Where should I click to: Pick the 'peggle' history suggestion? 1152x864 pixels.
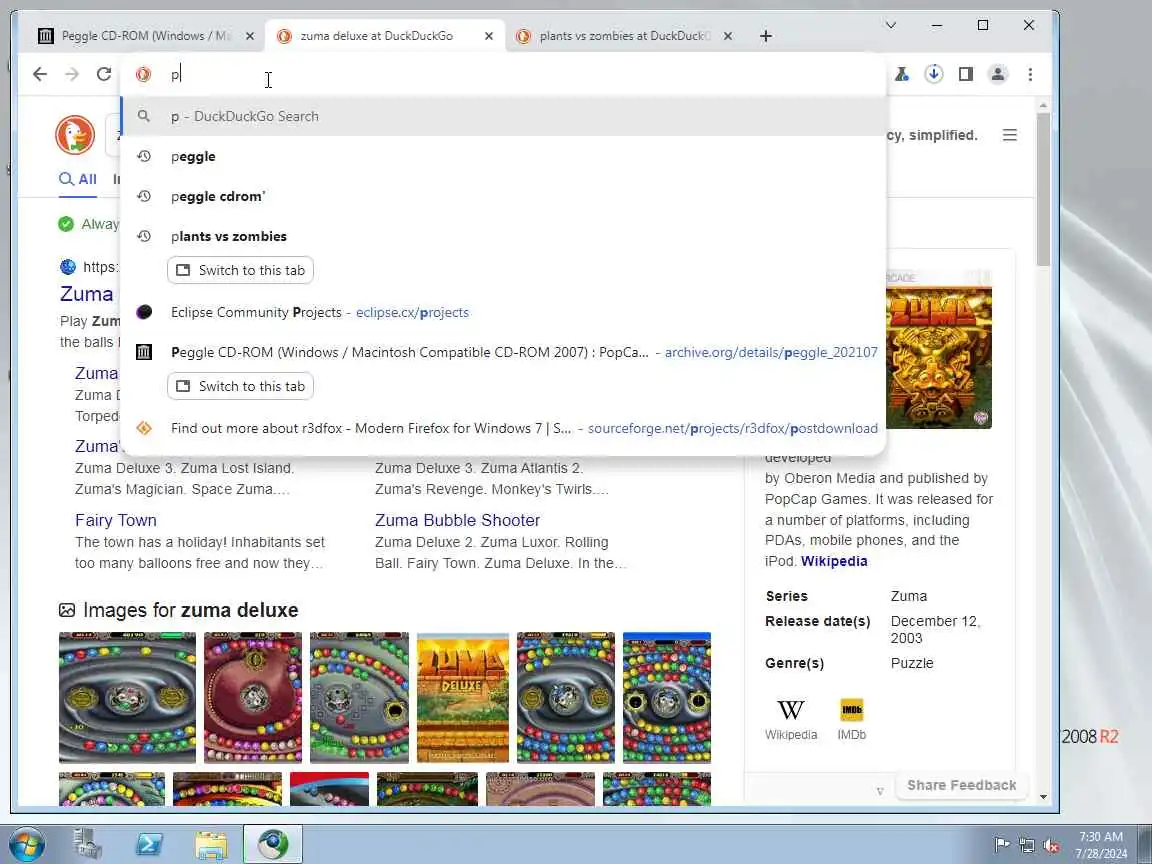tap(503, 156)
